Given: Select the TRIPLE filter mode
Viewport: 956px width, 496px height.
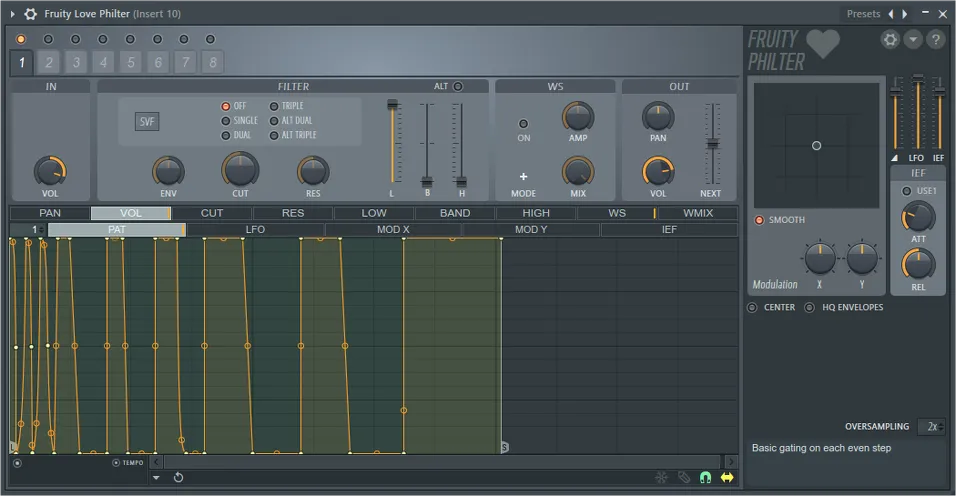Looking at the screenshot, I should click(x=287, y=106).
